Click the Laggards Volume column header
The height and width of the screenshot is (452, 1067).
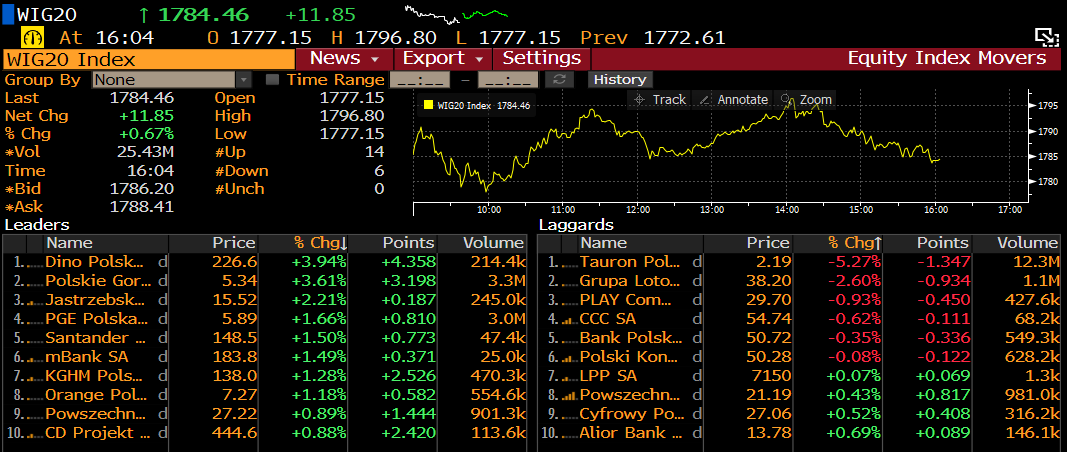coord(1016,243)
